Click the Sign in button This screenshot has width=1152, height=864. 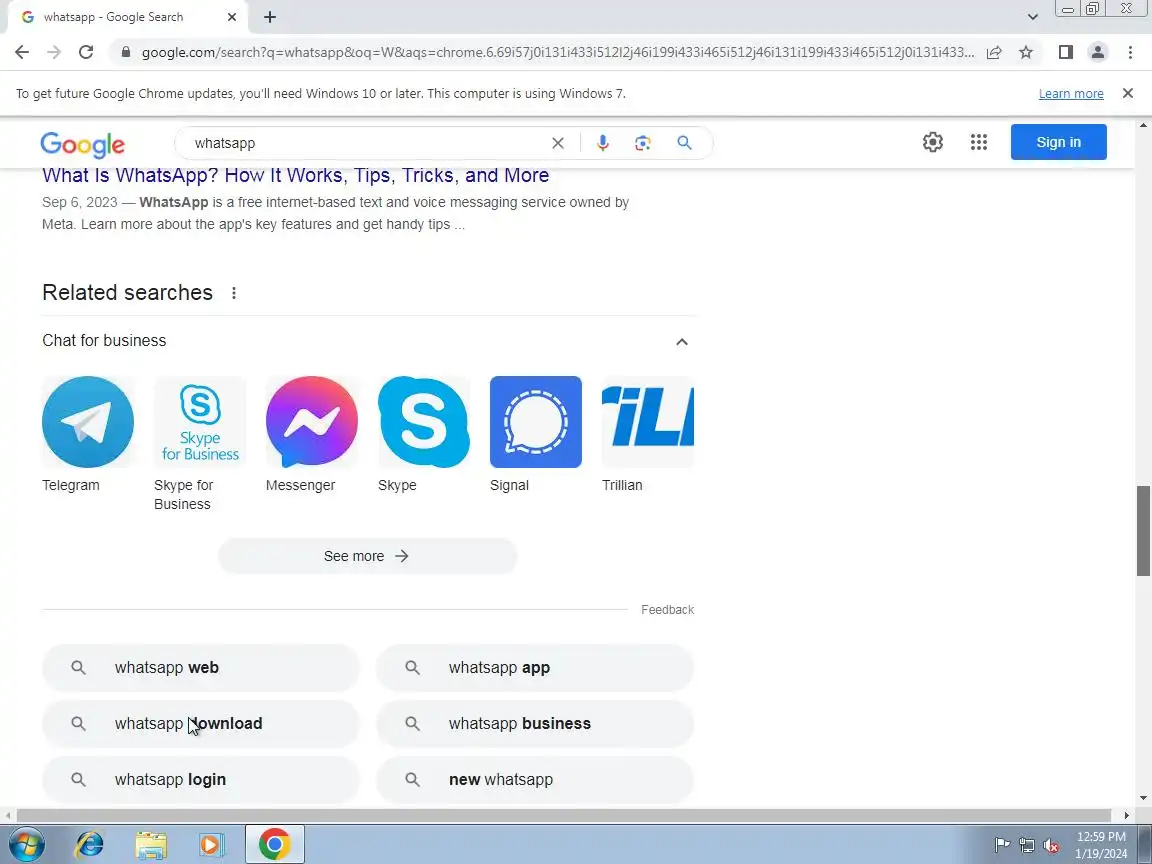coord(1059,142)
